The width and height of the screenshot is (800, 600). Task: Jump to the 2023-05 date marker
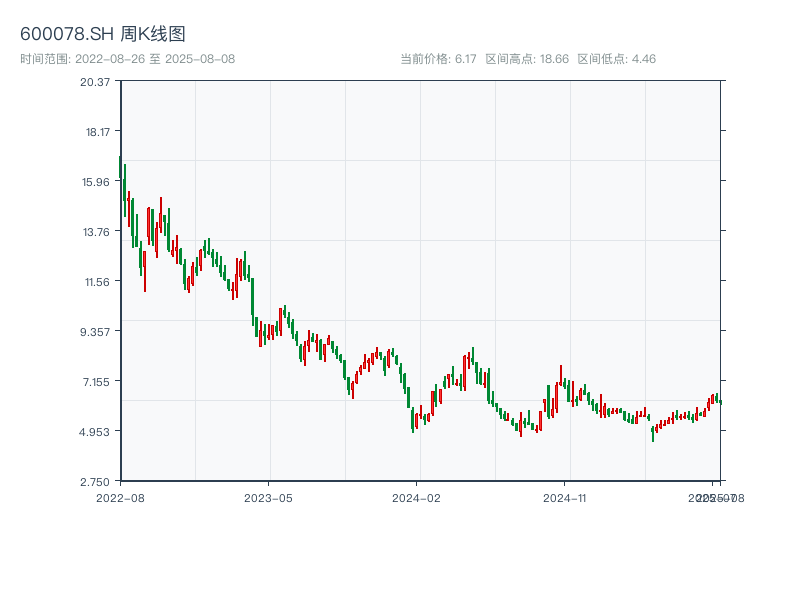[x=268, y=497]
